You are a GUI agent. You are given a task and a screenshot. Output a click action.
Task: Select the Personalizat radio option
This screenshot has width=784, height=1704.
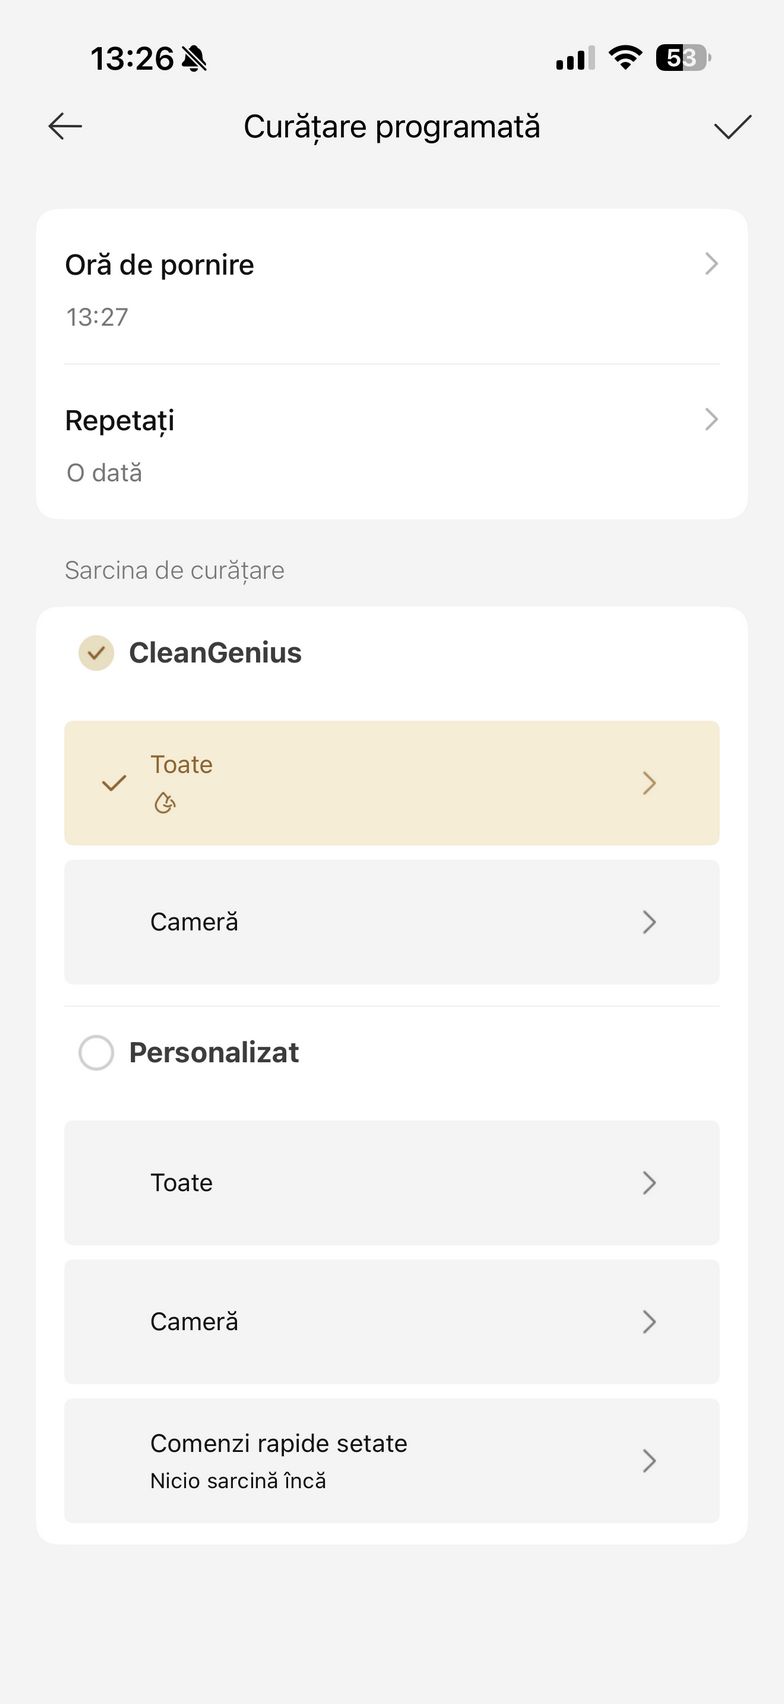click(x=96, y=1052)
